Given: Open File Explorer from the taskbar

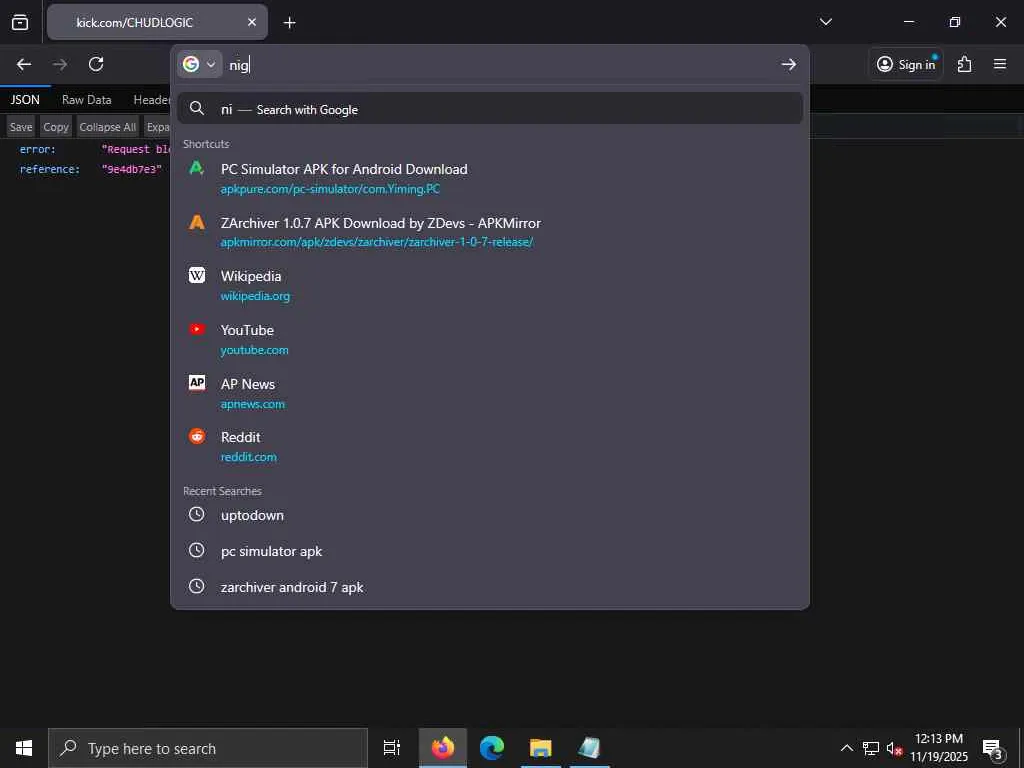Looking at the screenshot, I should (x=541, y=748).
